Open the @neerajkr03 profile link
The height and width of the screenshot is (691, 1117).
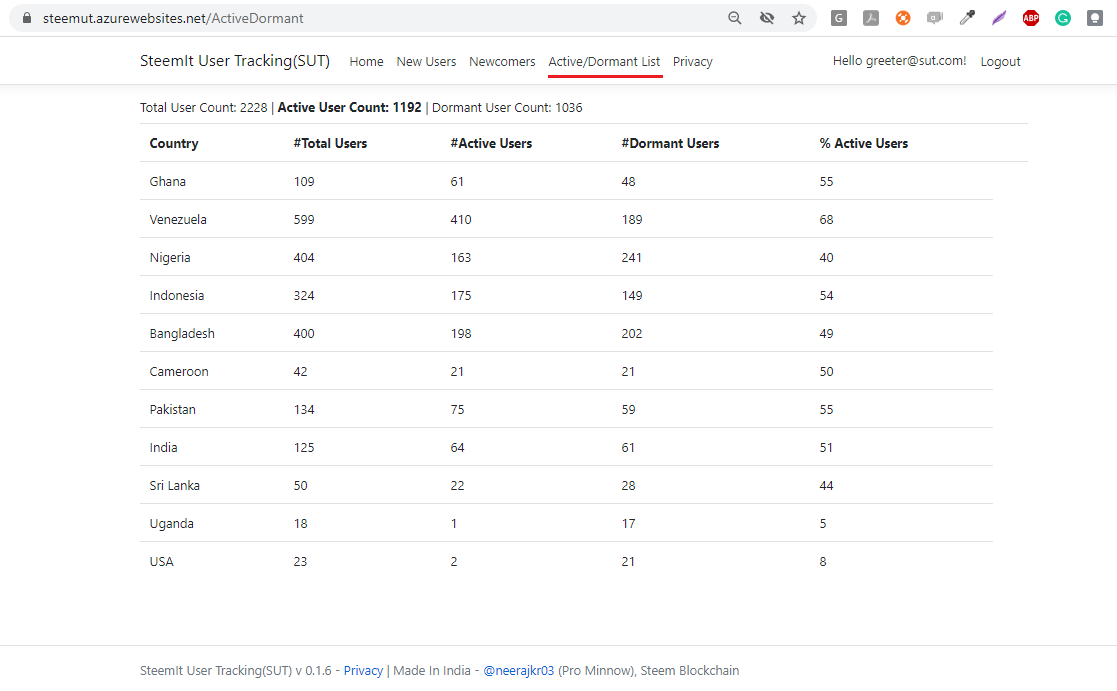click(519, 670)
